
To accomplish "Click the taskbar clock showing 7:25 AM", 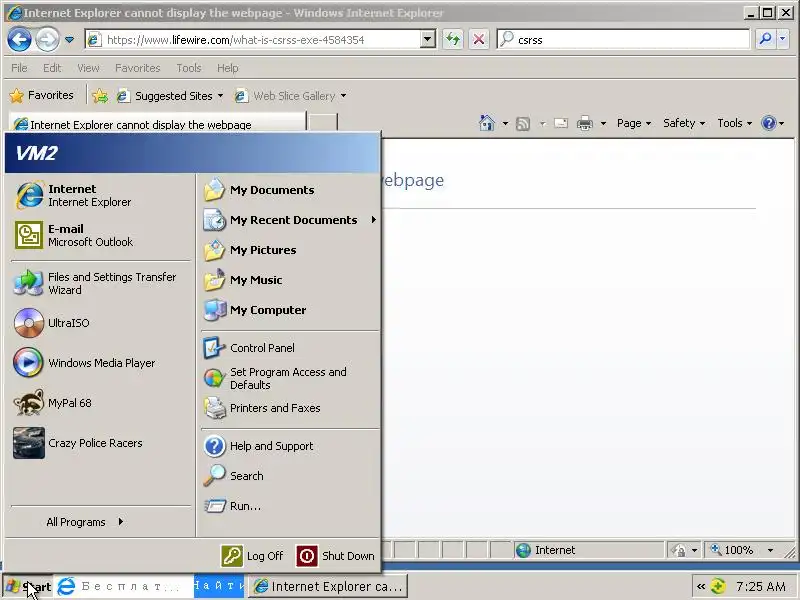I will click(x=761, y=586).
